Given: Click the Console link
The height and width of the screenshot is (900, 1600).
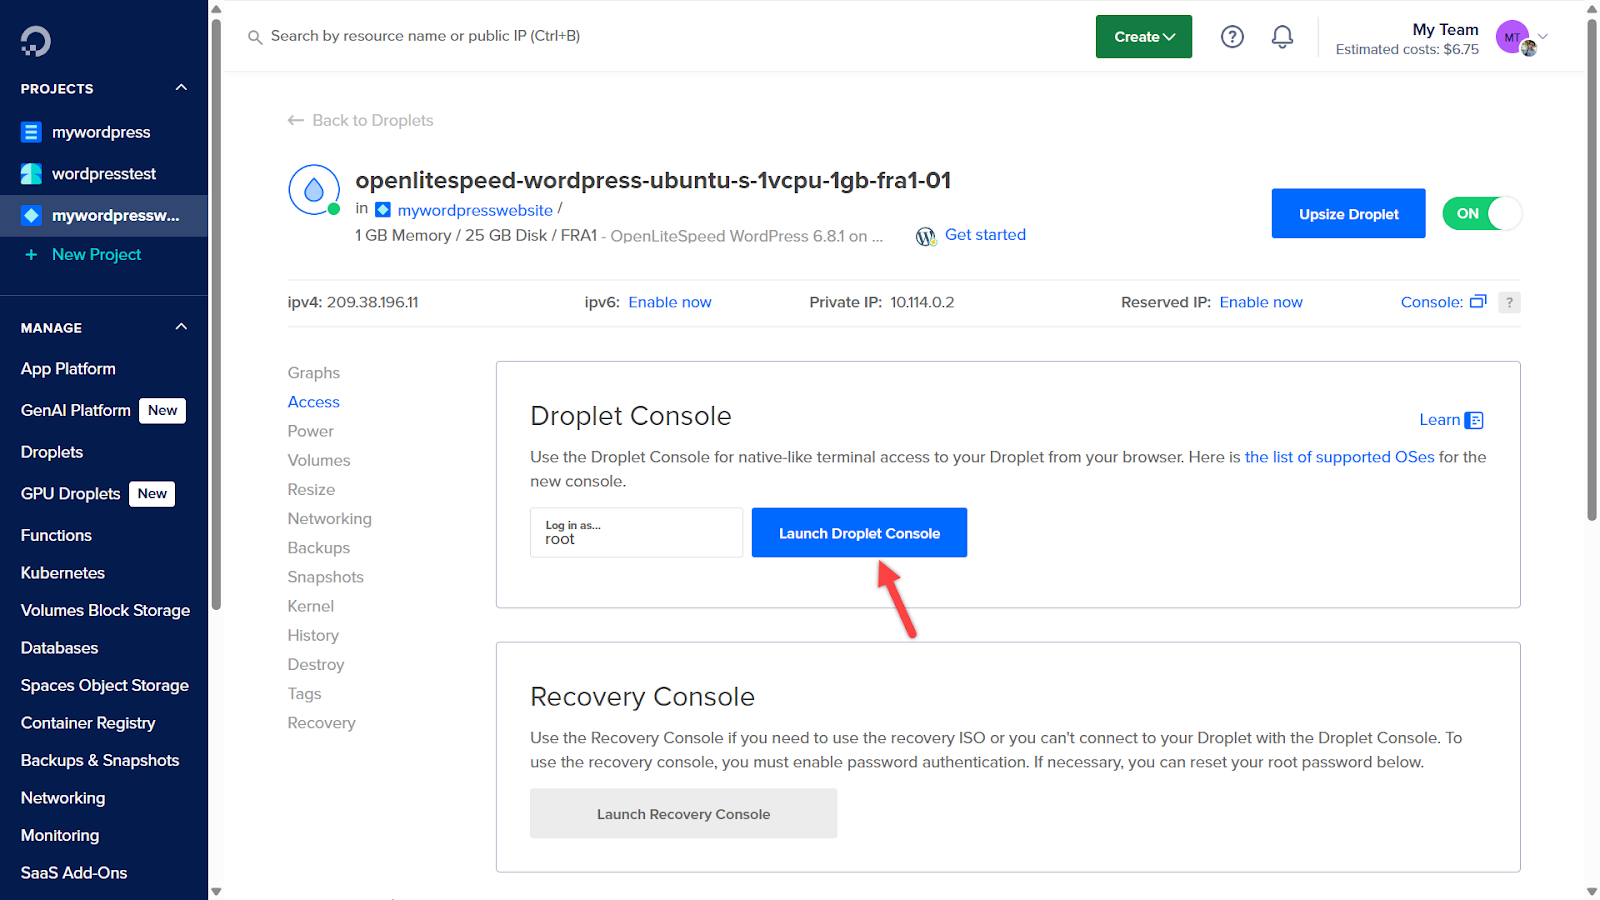Looking at the screenshot, I should [1432, 302].
